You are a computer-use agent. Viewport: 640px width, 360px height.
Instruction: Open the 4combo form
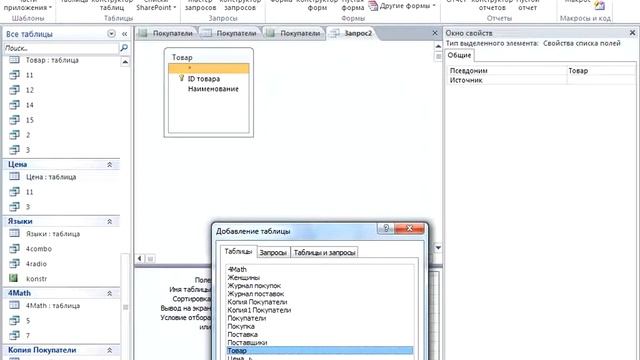39,249
